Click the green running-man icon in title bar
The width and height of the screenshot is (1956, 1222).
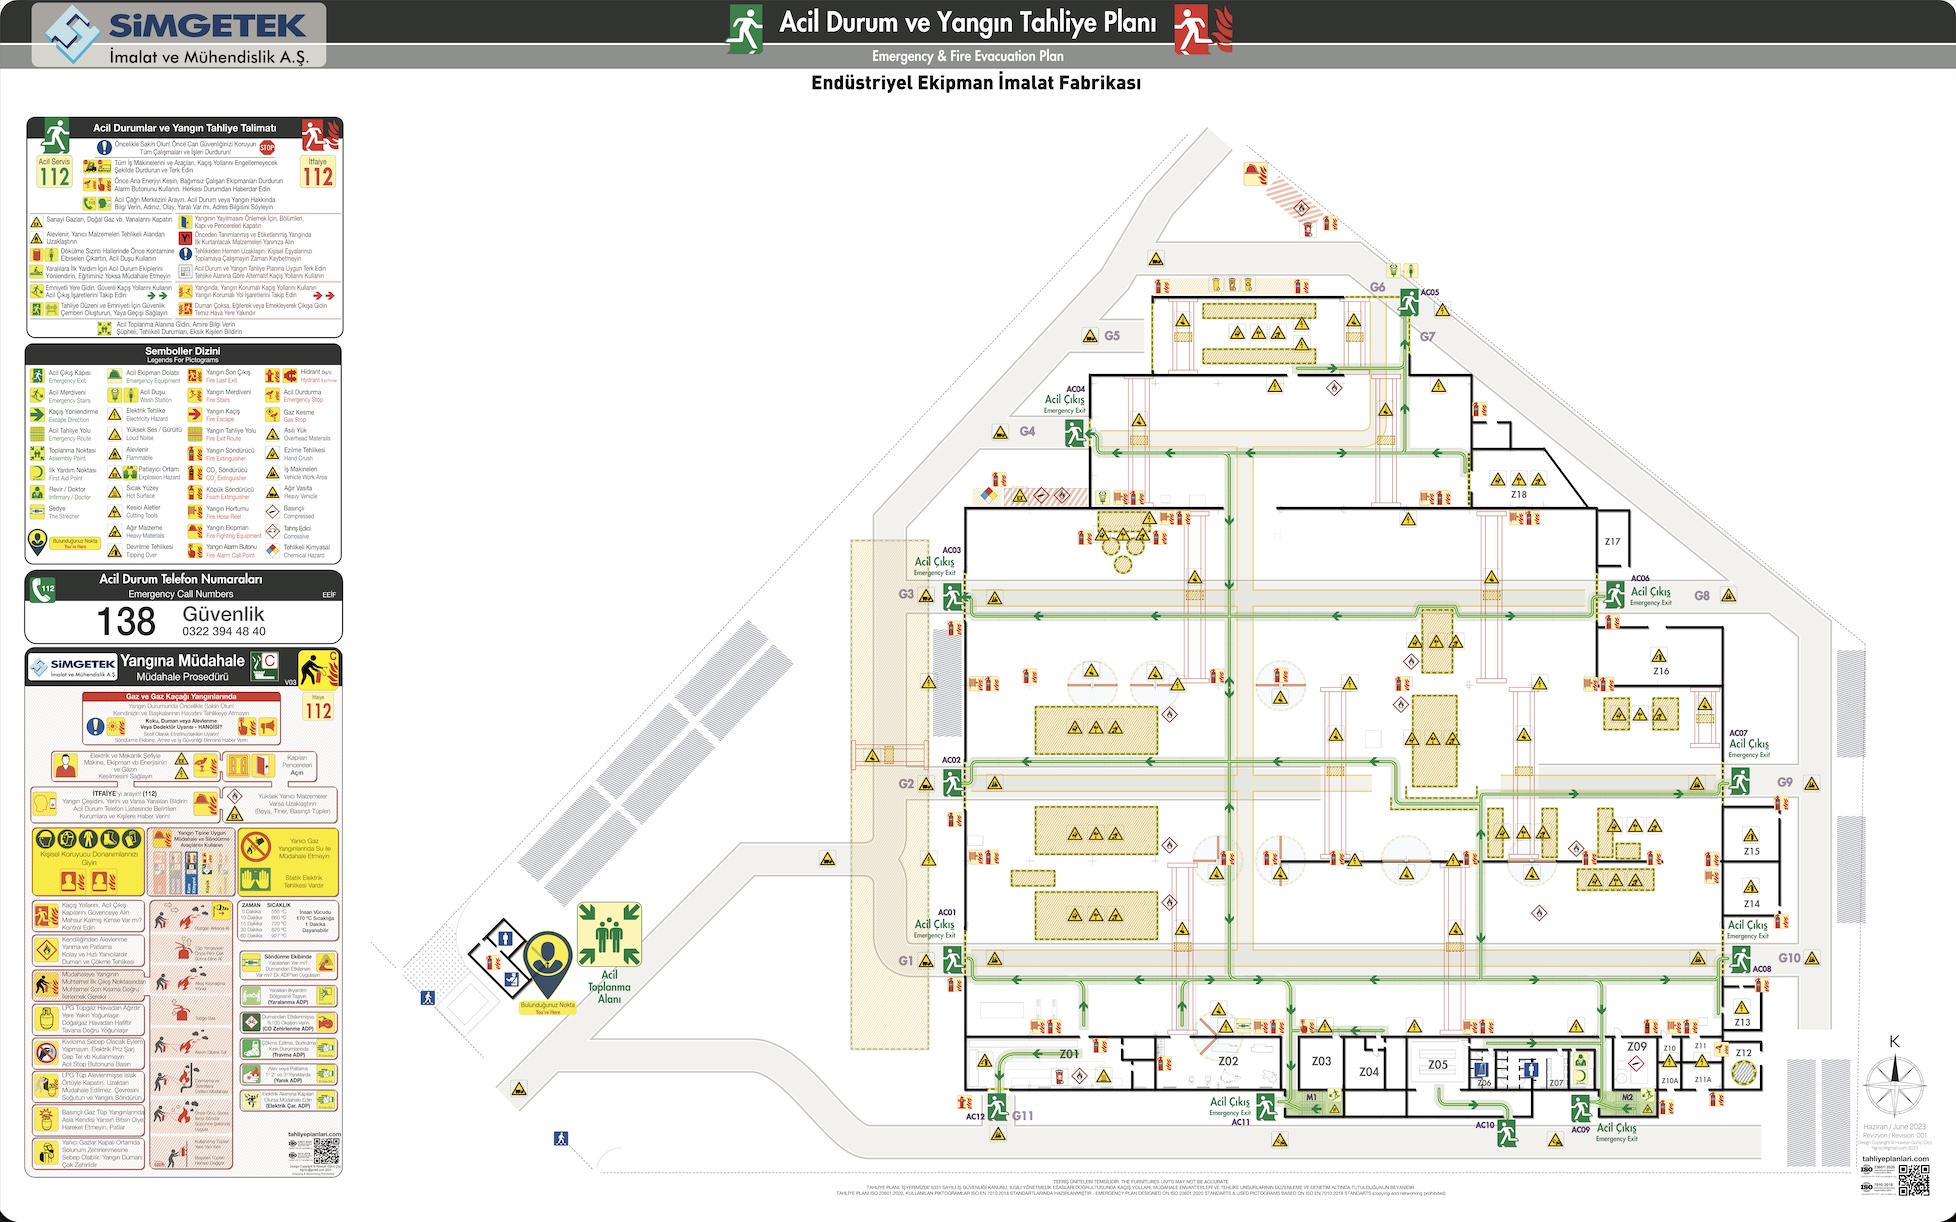point(744,28)
